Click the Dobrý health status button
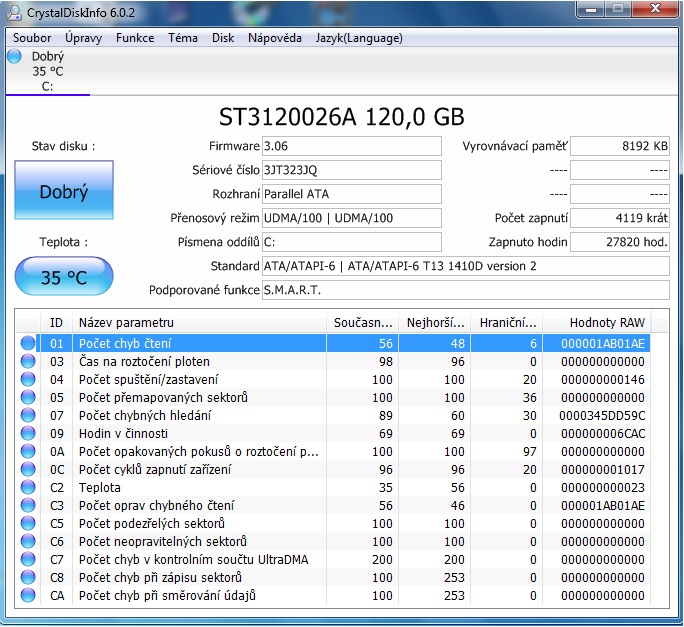The image size is (684, 627). (x=64, y=190)
